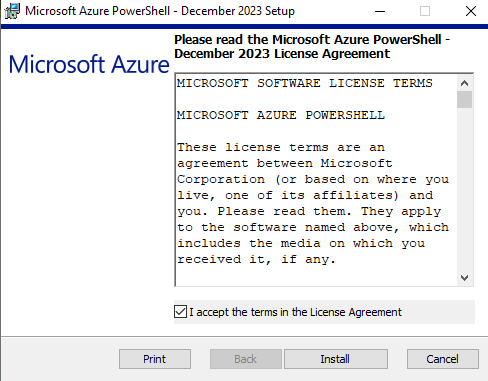
Task: Minimize the Azure PowerShell Setup window
Action: click(380, 11)
